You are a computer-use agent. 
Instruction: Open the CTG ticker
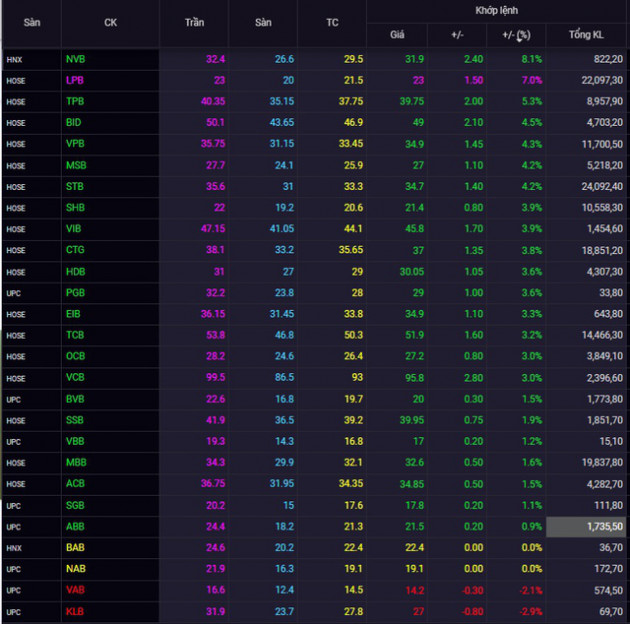tap(75, 250)
